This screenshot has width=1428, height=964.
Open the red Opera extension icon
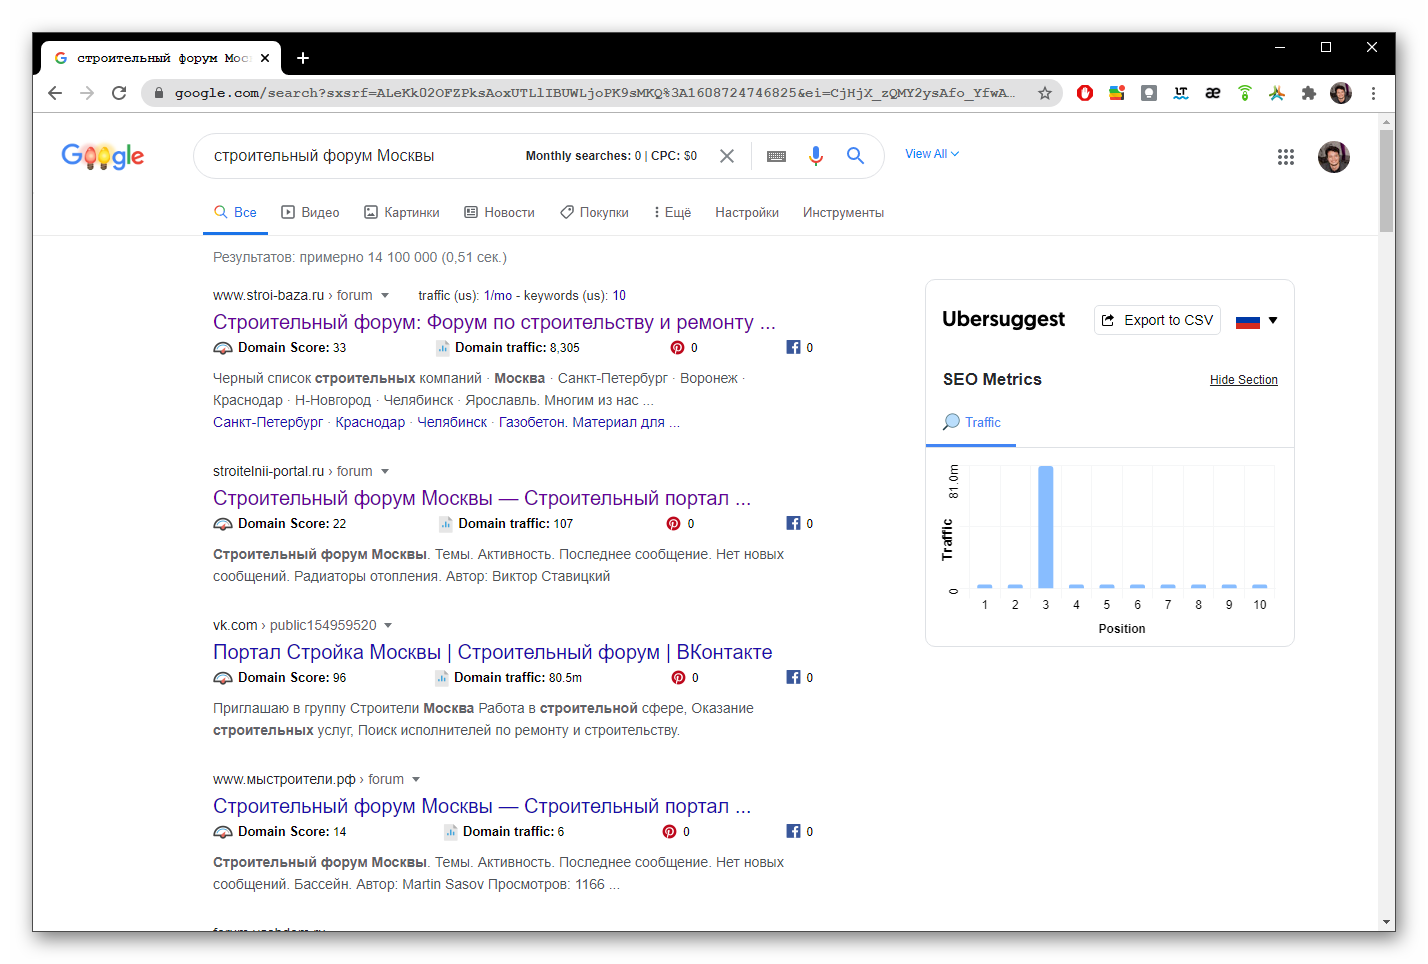point(1085,93)
